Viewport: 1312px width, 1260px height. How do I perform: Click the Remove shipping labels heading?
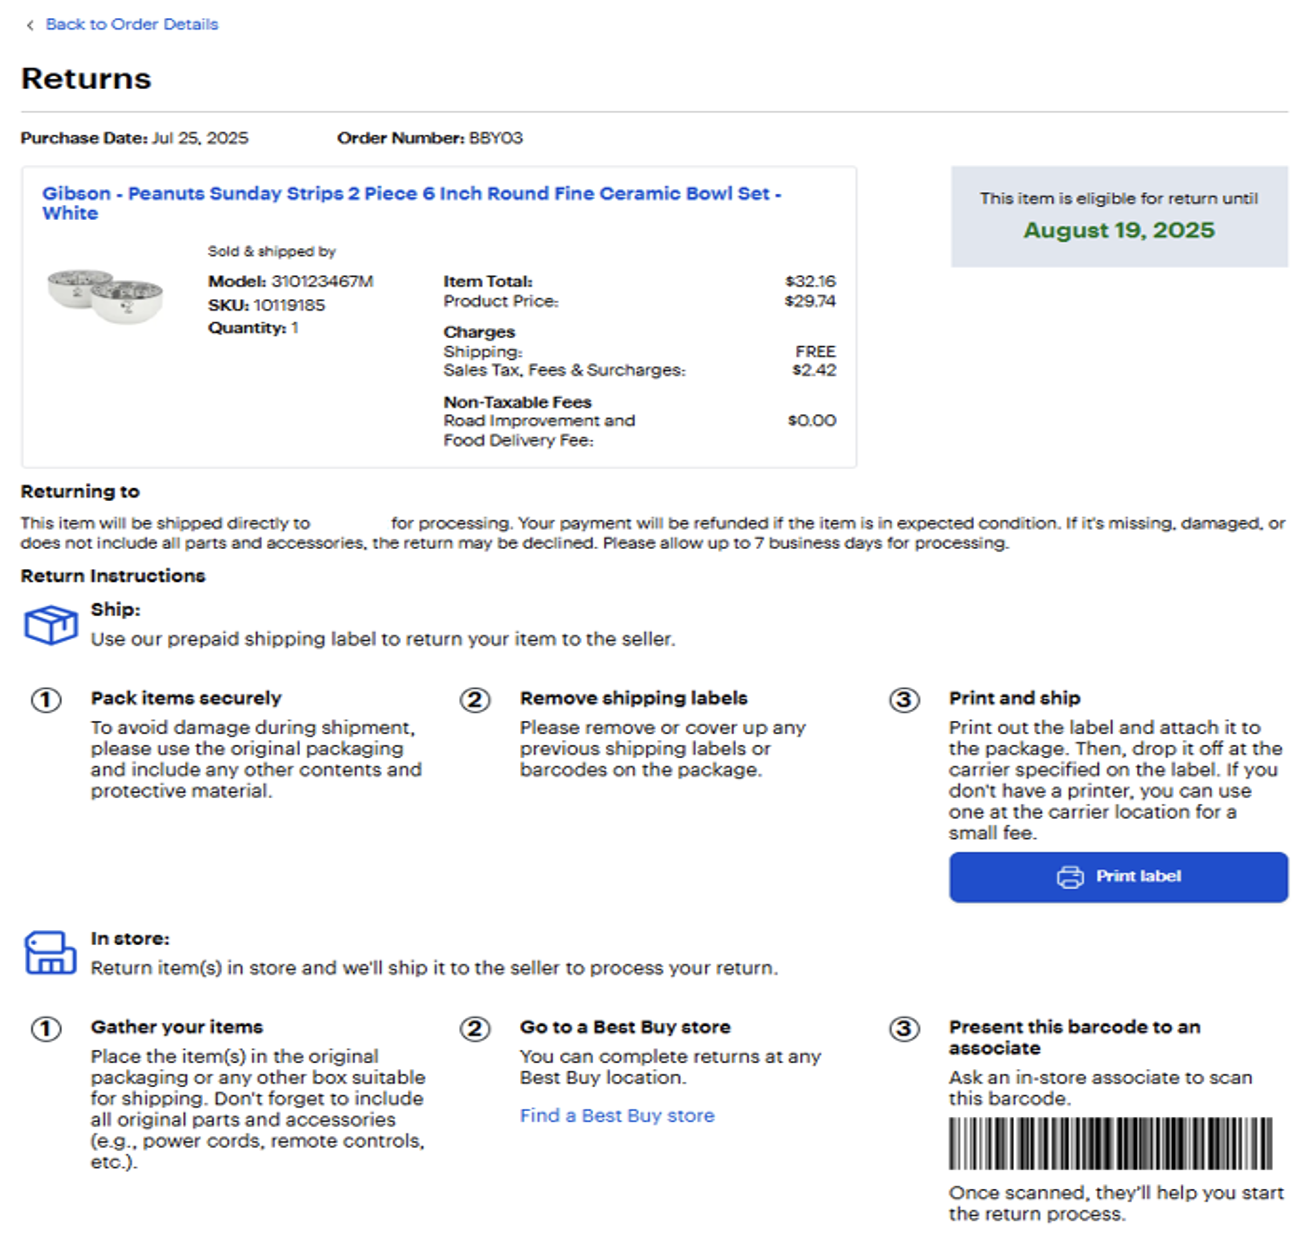(x=634, y=698)
